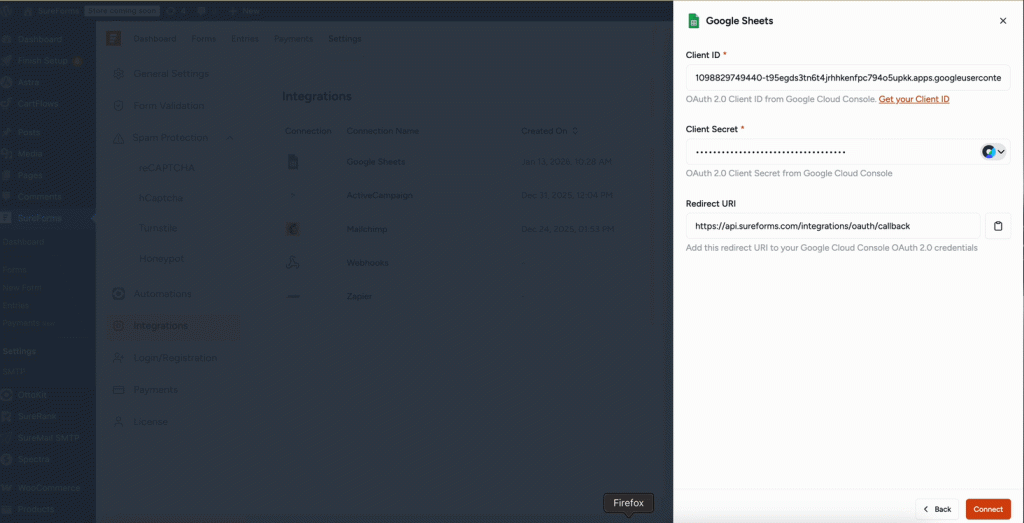The image size is (1024, 523).
Task: Copy the Redirect URI with clipboard icon
Action: click(997, 226)
